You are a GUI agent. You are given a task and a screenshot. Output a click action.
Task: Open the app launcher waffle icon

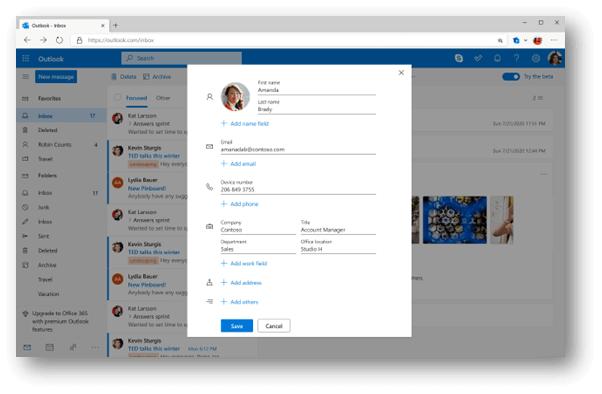pyautogui.click(x=26, y=58)
